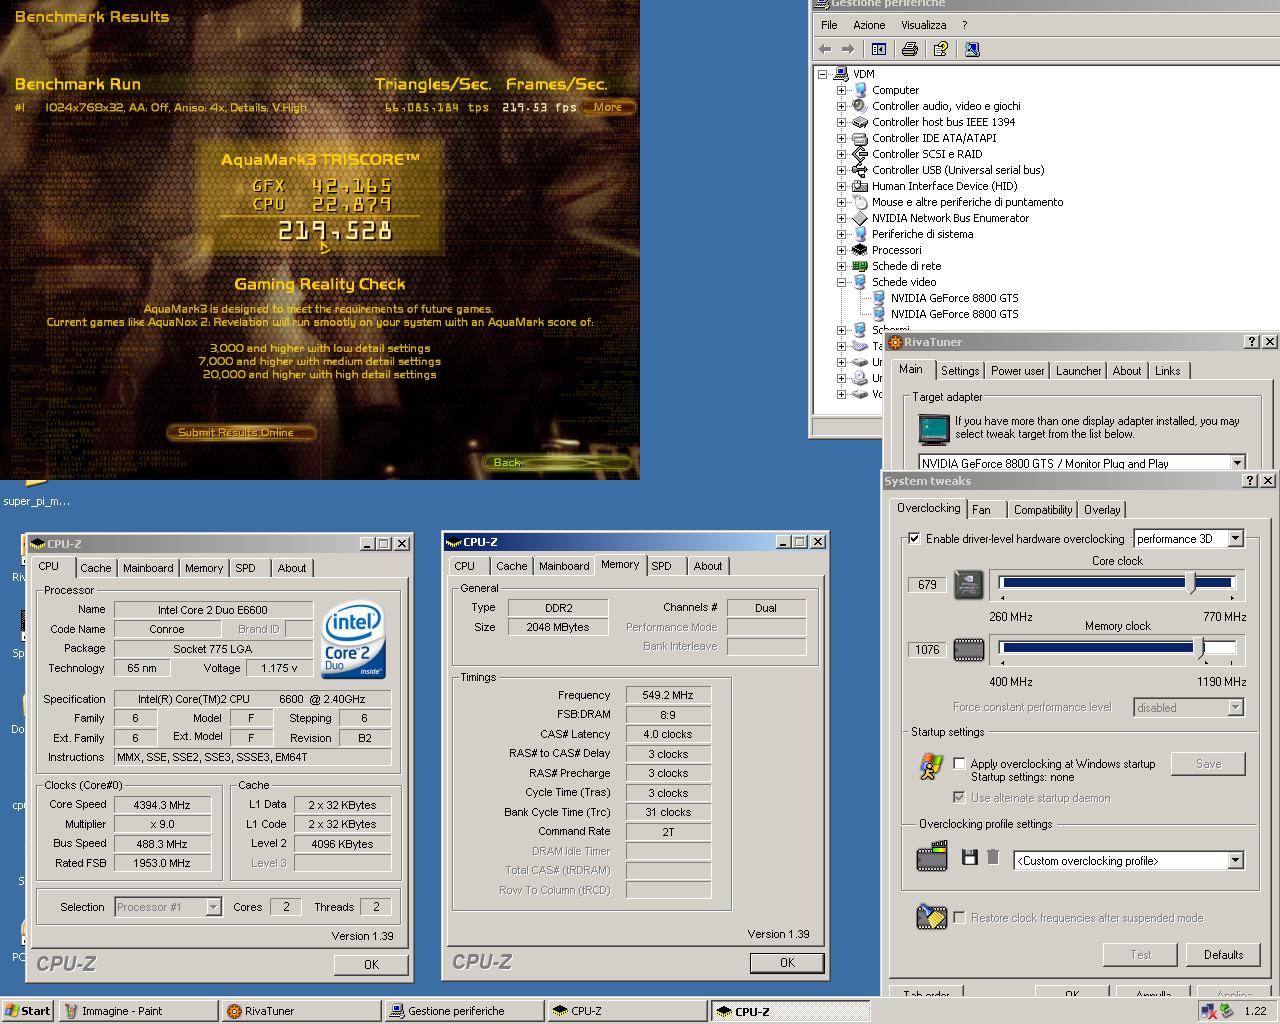Open the Custom overclocking profile dropdown
The image size is (1280, 1024).
pos(1235,860)
